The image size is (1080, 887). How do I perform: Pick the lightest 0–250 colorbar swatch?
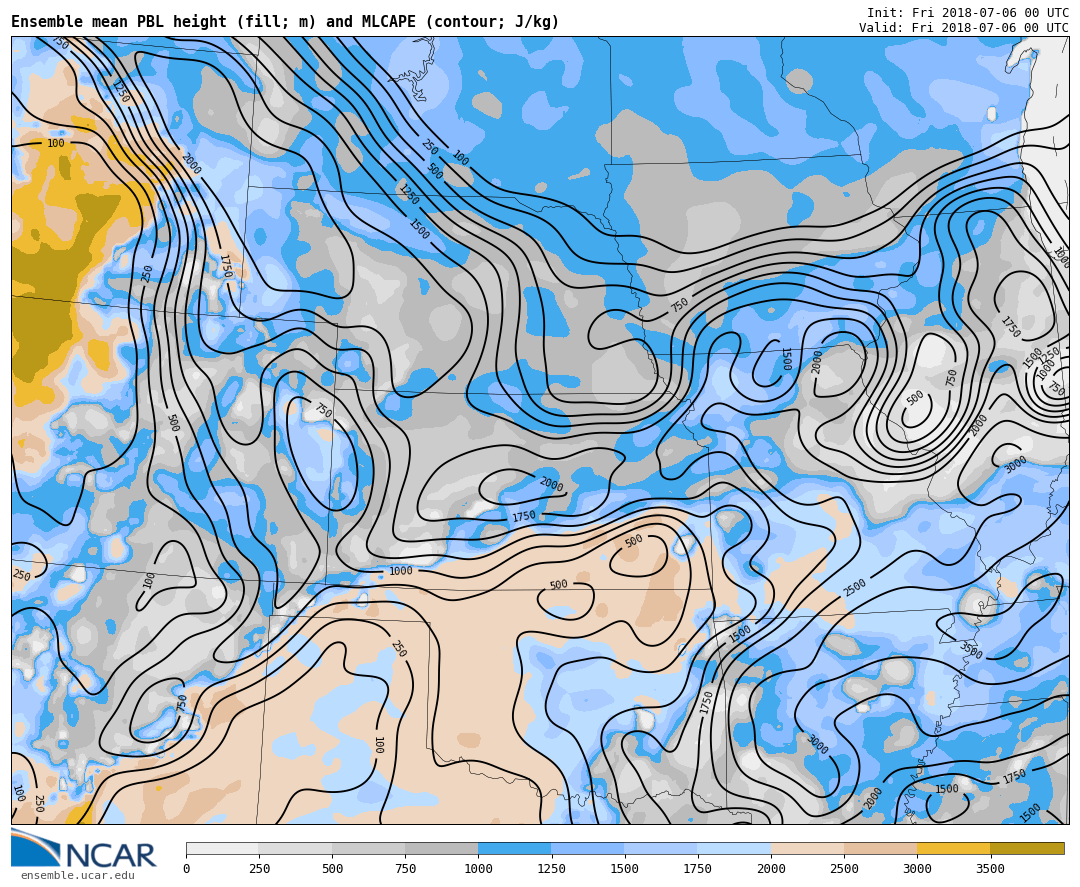point(222,848)
